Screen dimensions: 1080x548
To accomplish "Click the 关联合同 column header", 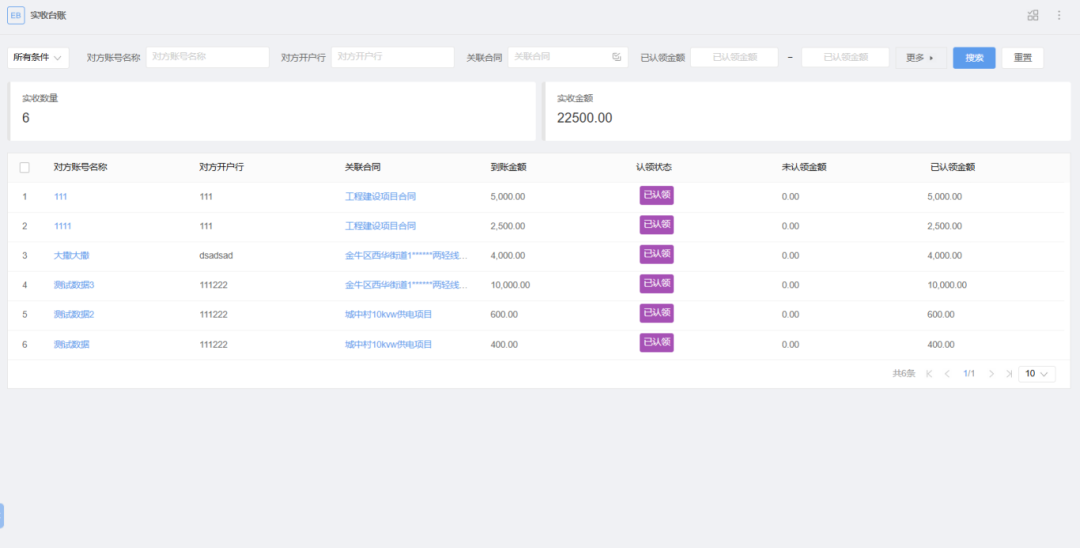I will (363, 167).
